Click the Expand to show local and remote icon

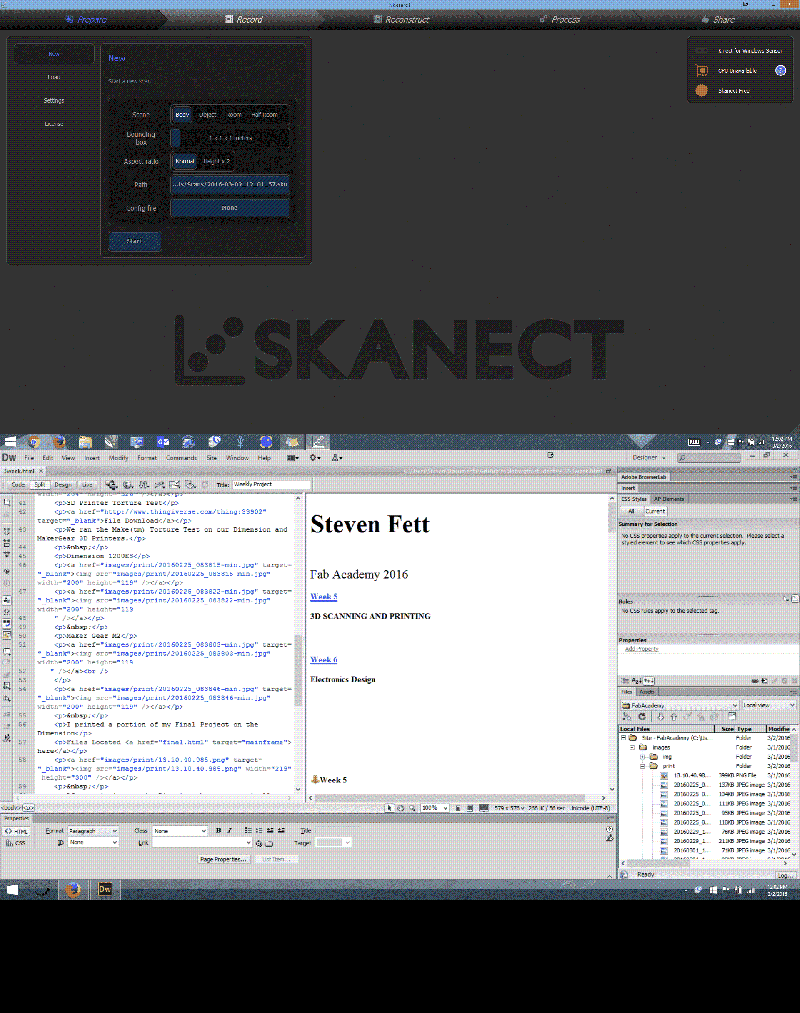[x=732, y=716]
